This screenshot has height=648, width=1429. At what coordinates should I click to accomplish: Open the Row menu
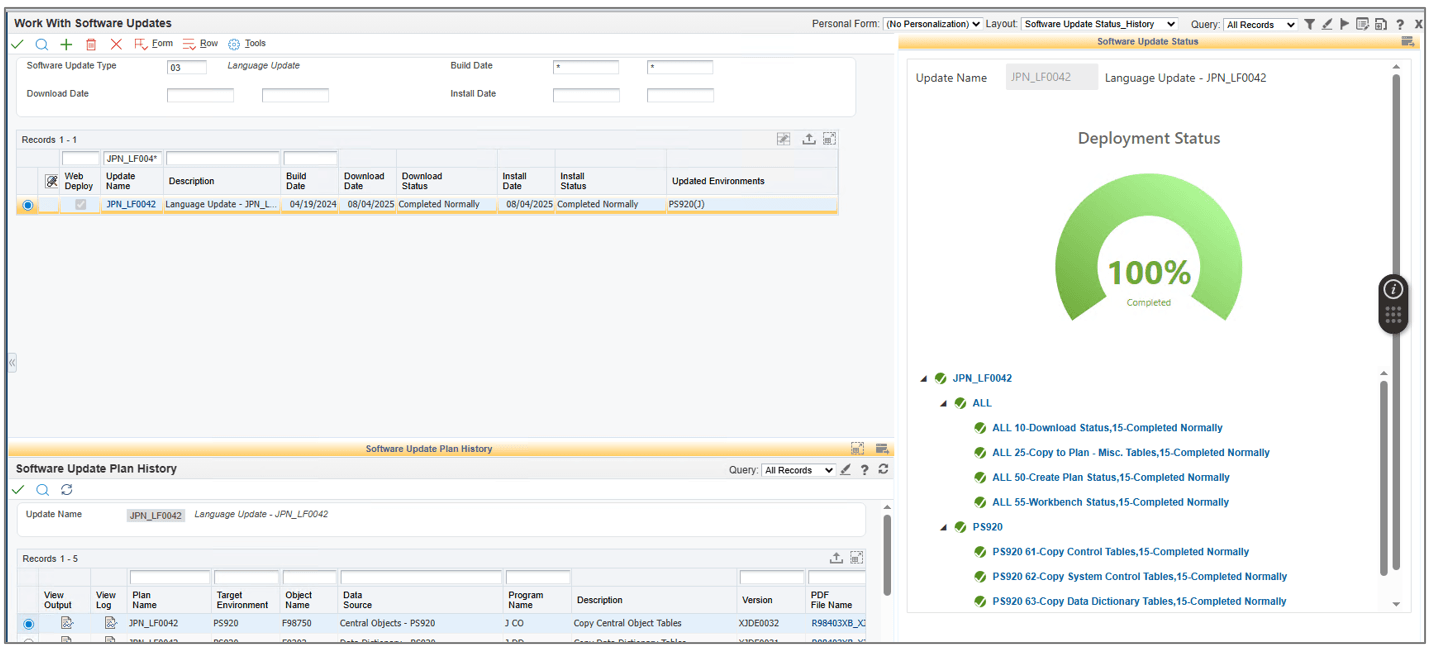[x=201, y=44]
